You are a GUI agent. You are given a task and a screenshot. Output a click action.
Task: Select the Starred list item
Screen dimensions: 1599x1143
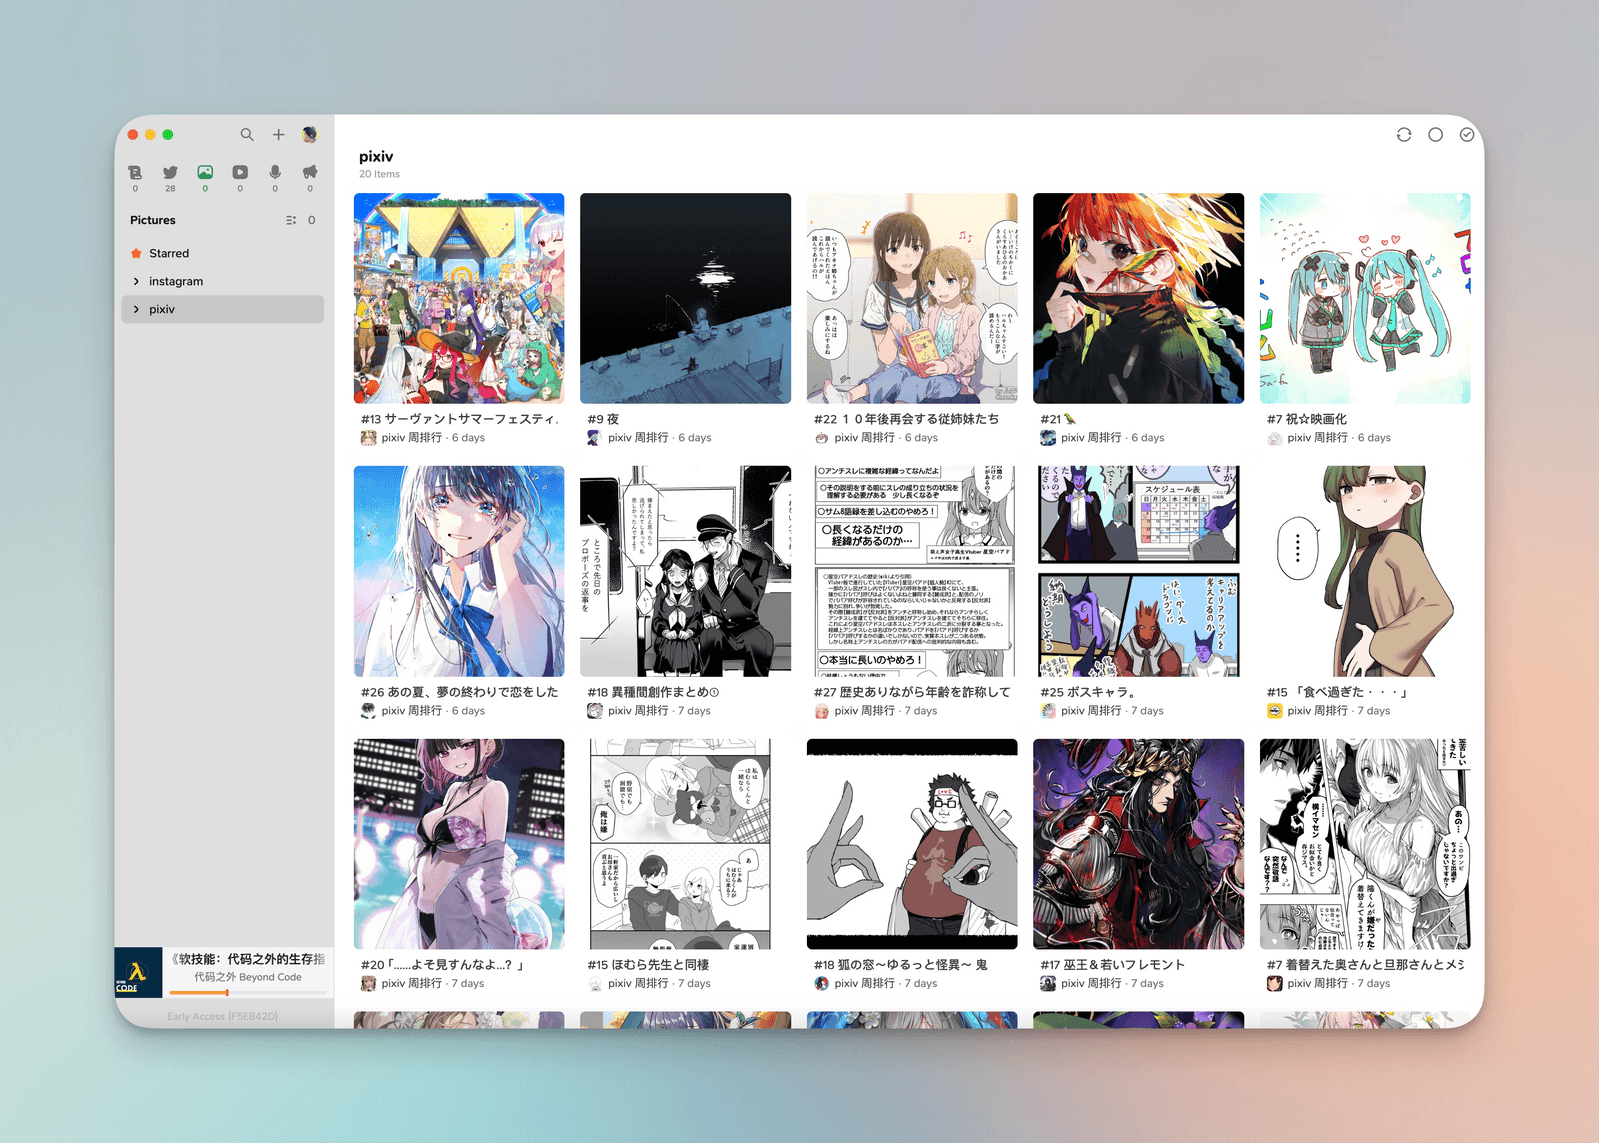(222, 253)
